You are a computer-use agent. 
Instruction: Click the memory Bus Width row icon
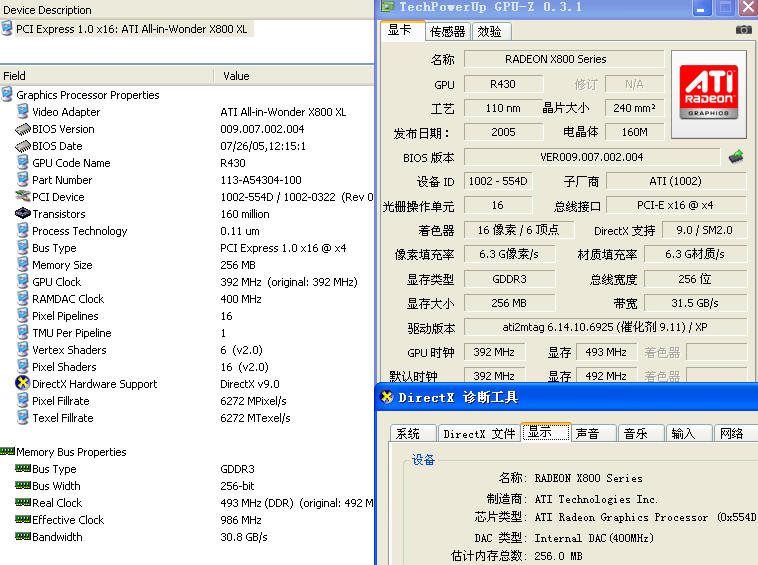point(23,485)
